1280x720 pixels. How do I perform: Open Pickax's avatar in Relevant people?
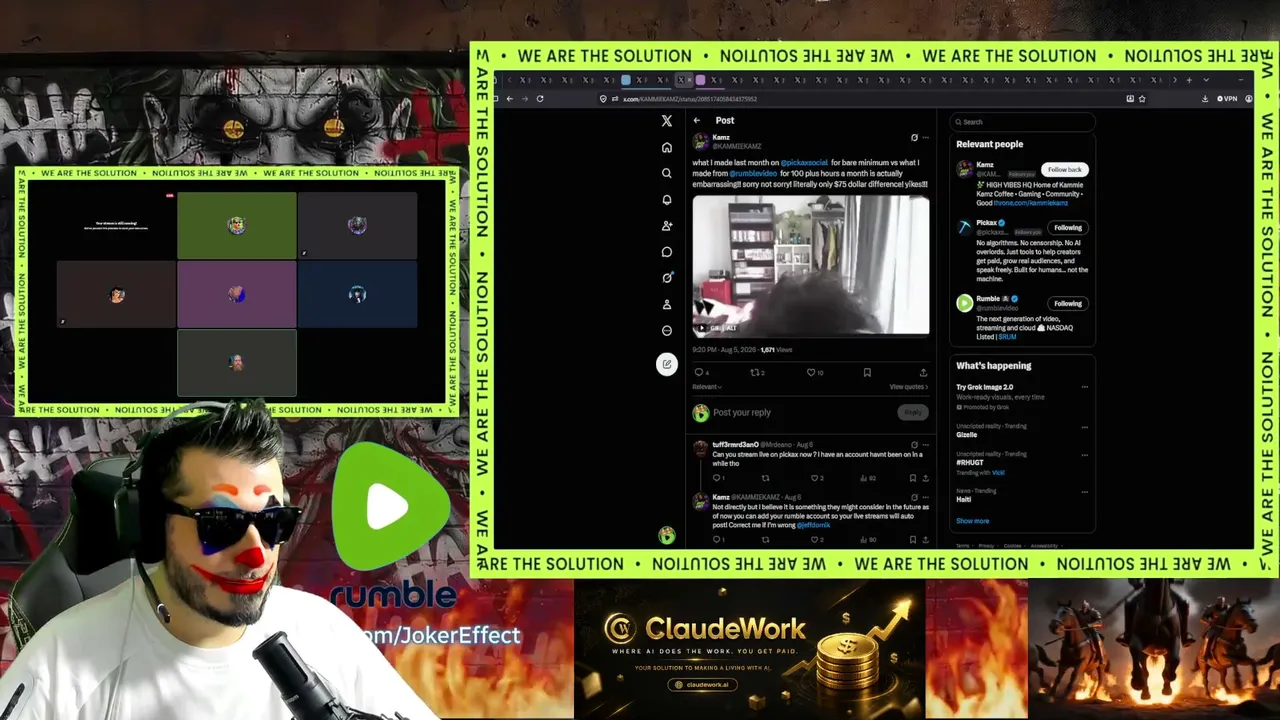pyautogui.click(x=964, y=227)
